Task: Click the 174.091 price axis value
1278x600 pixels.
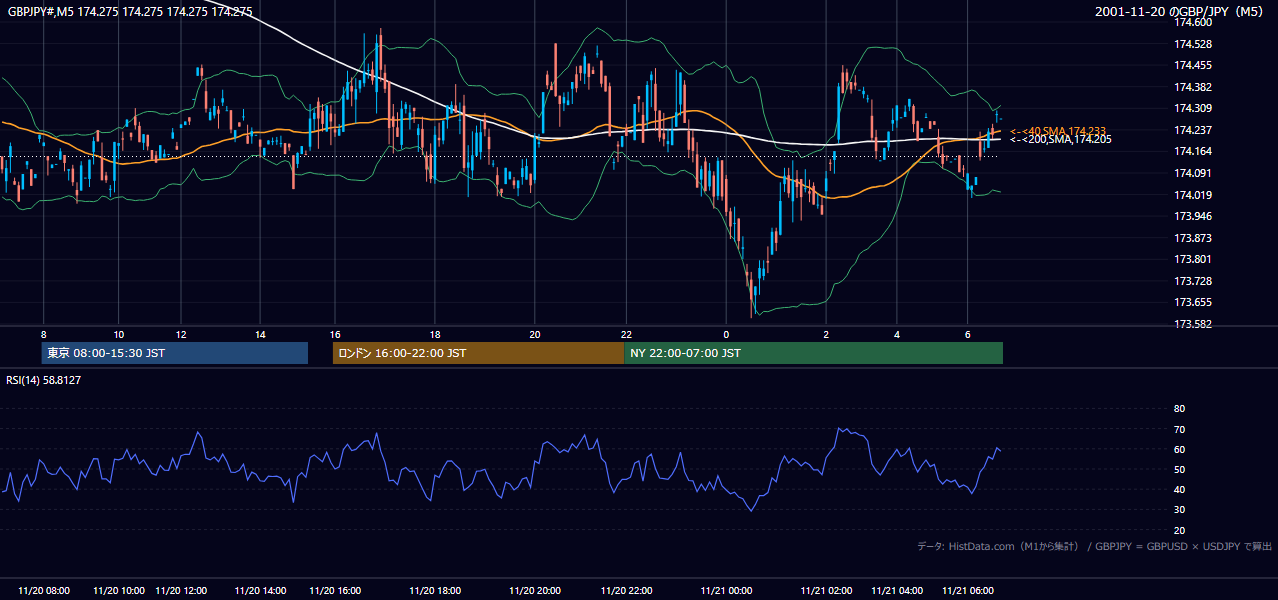Action: click(1192, 173)
